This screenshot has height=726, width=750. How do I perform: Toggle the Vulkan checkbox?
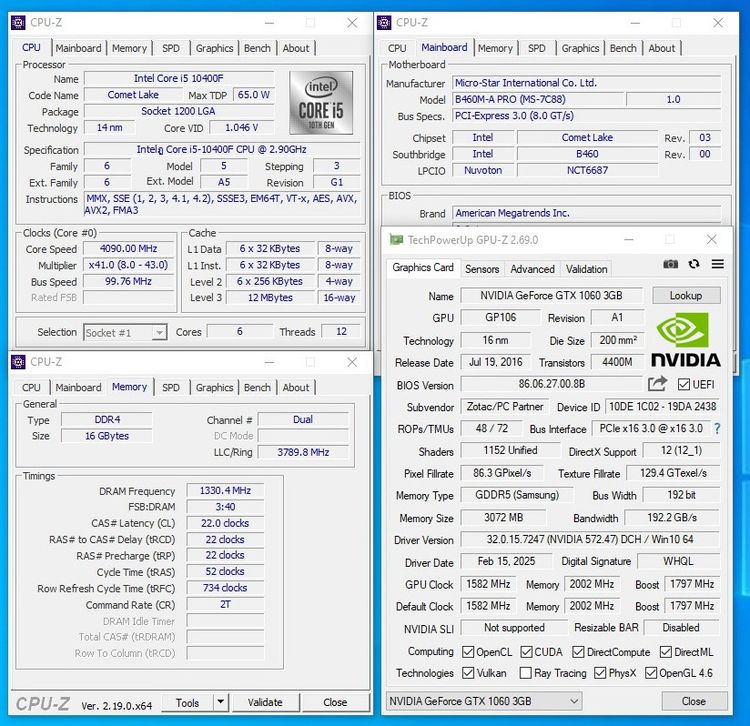pyautogui.click(x=468, y=673)
